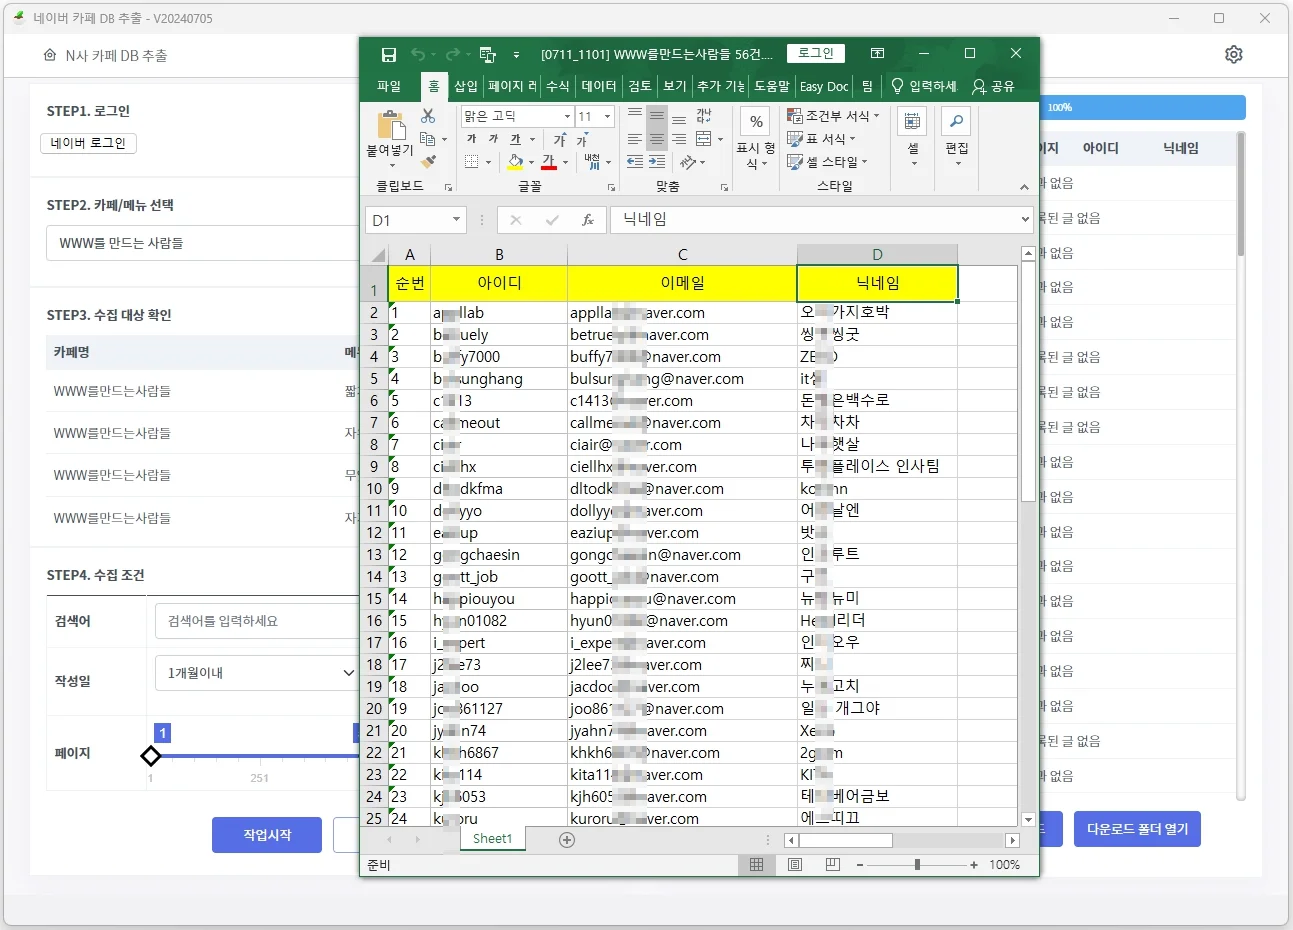Viewport: 1293px width, 930px height.
Task: Decrease the cell indent
Action: tap(635, 162)
